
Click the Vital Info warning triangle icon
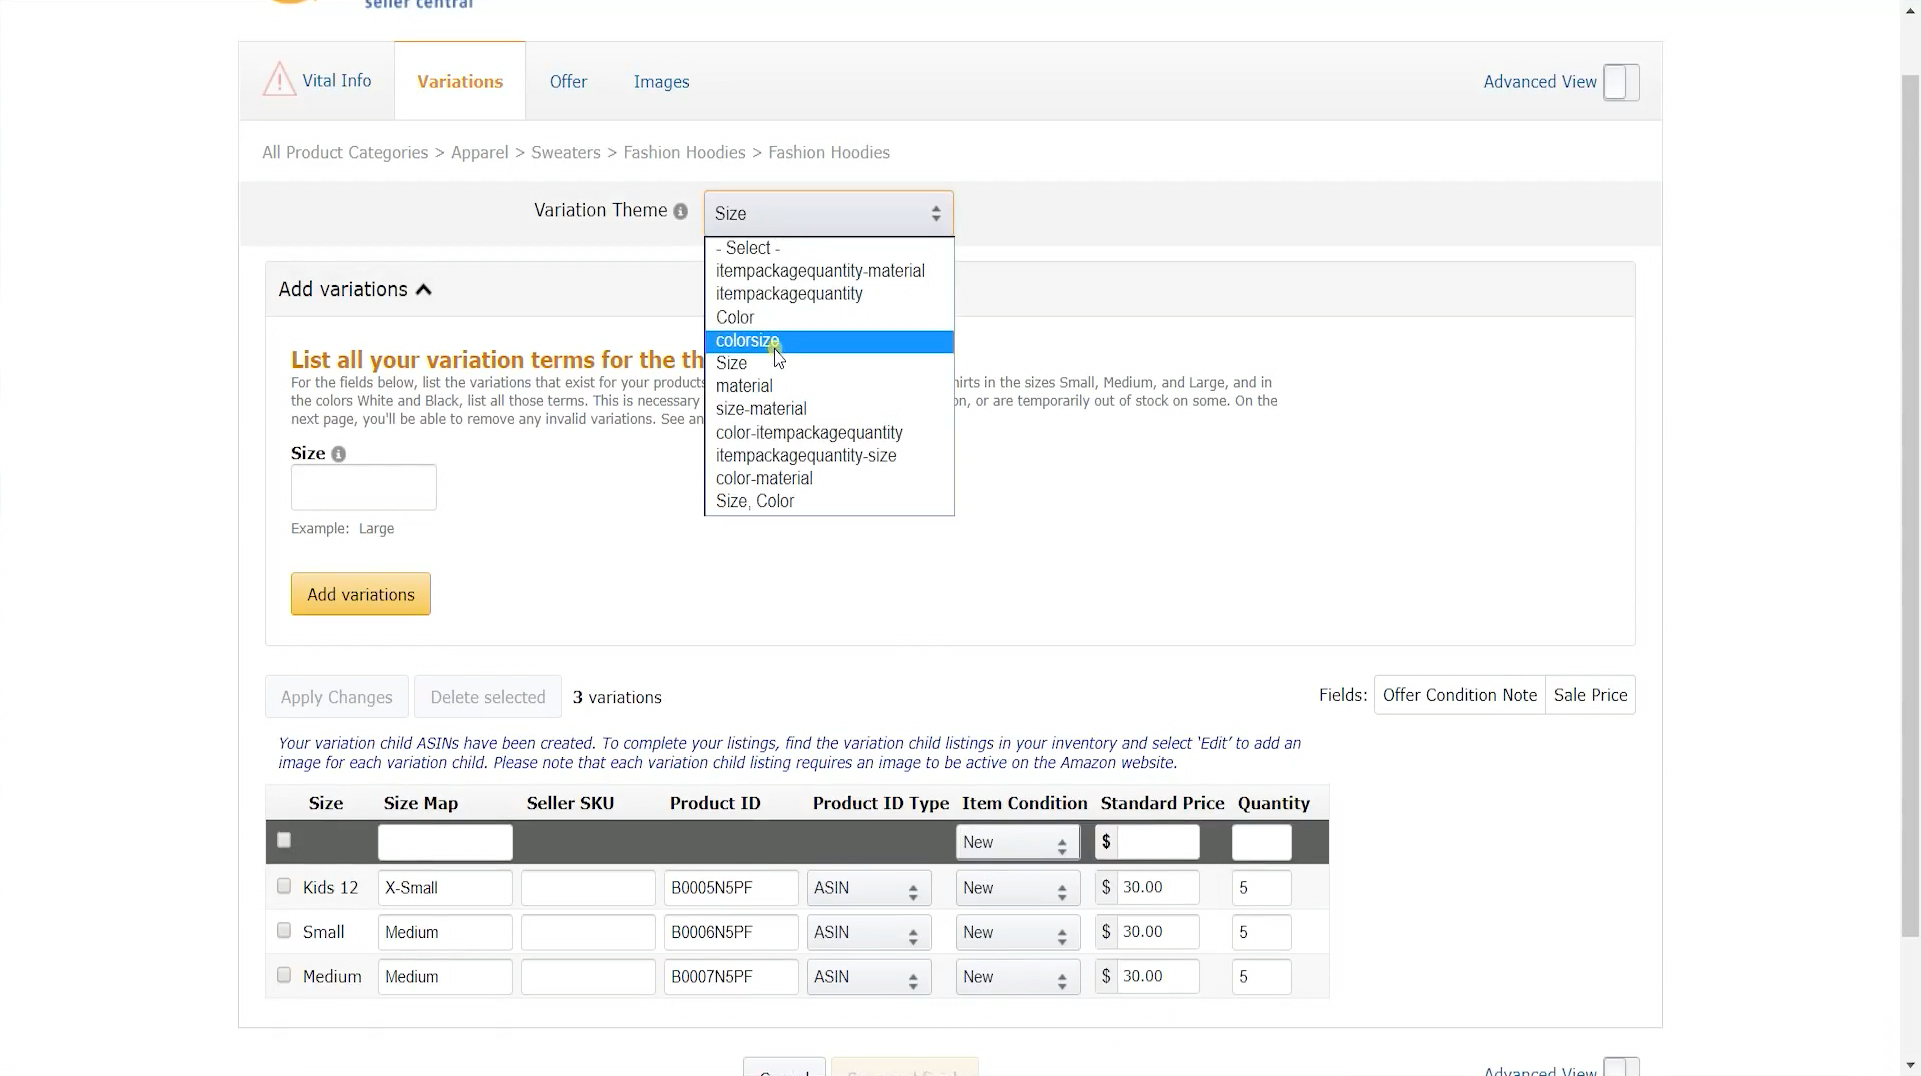point(279,79)
